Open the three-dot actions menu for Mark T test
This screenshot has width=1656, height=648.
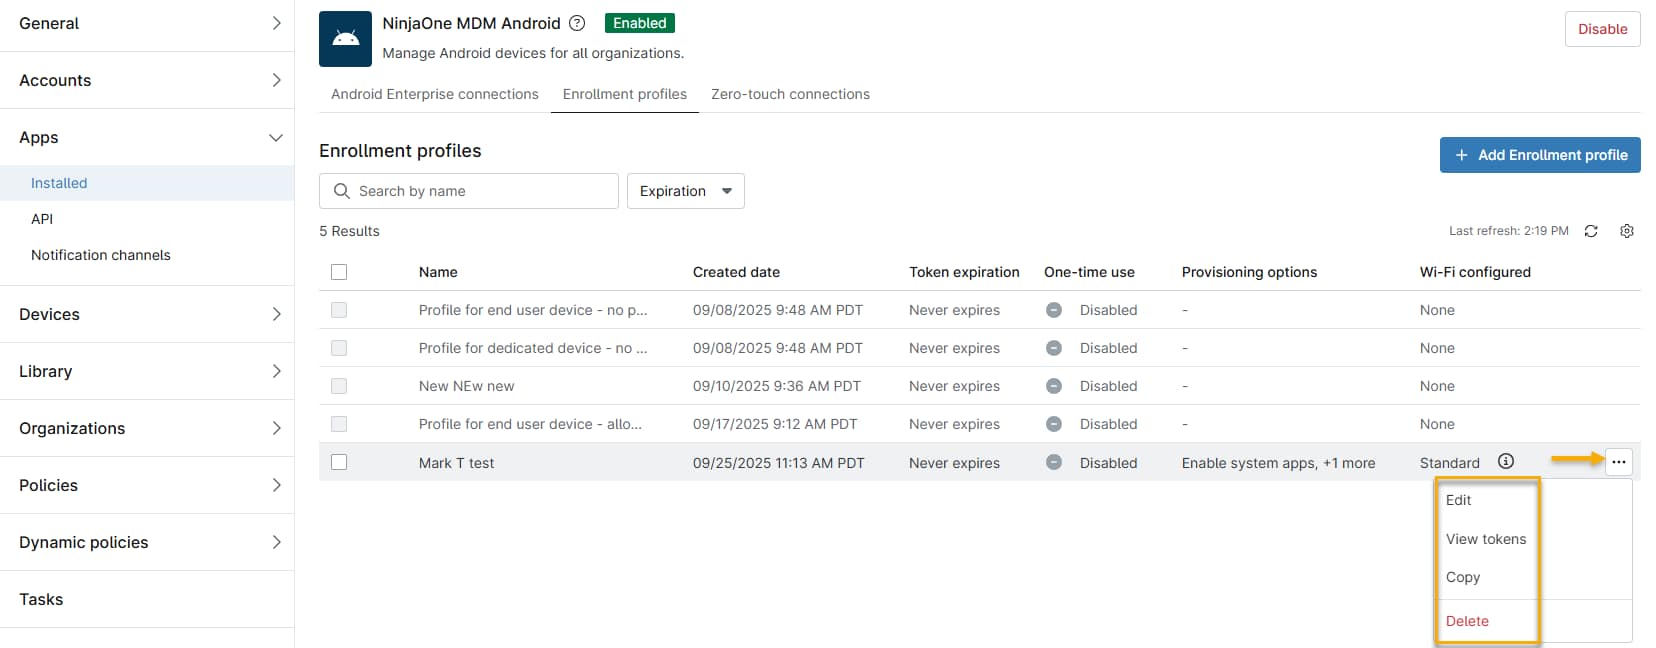[1618, 462]
